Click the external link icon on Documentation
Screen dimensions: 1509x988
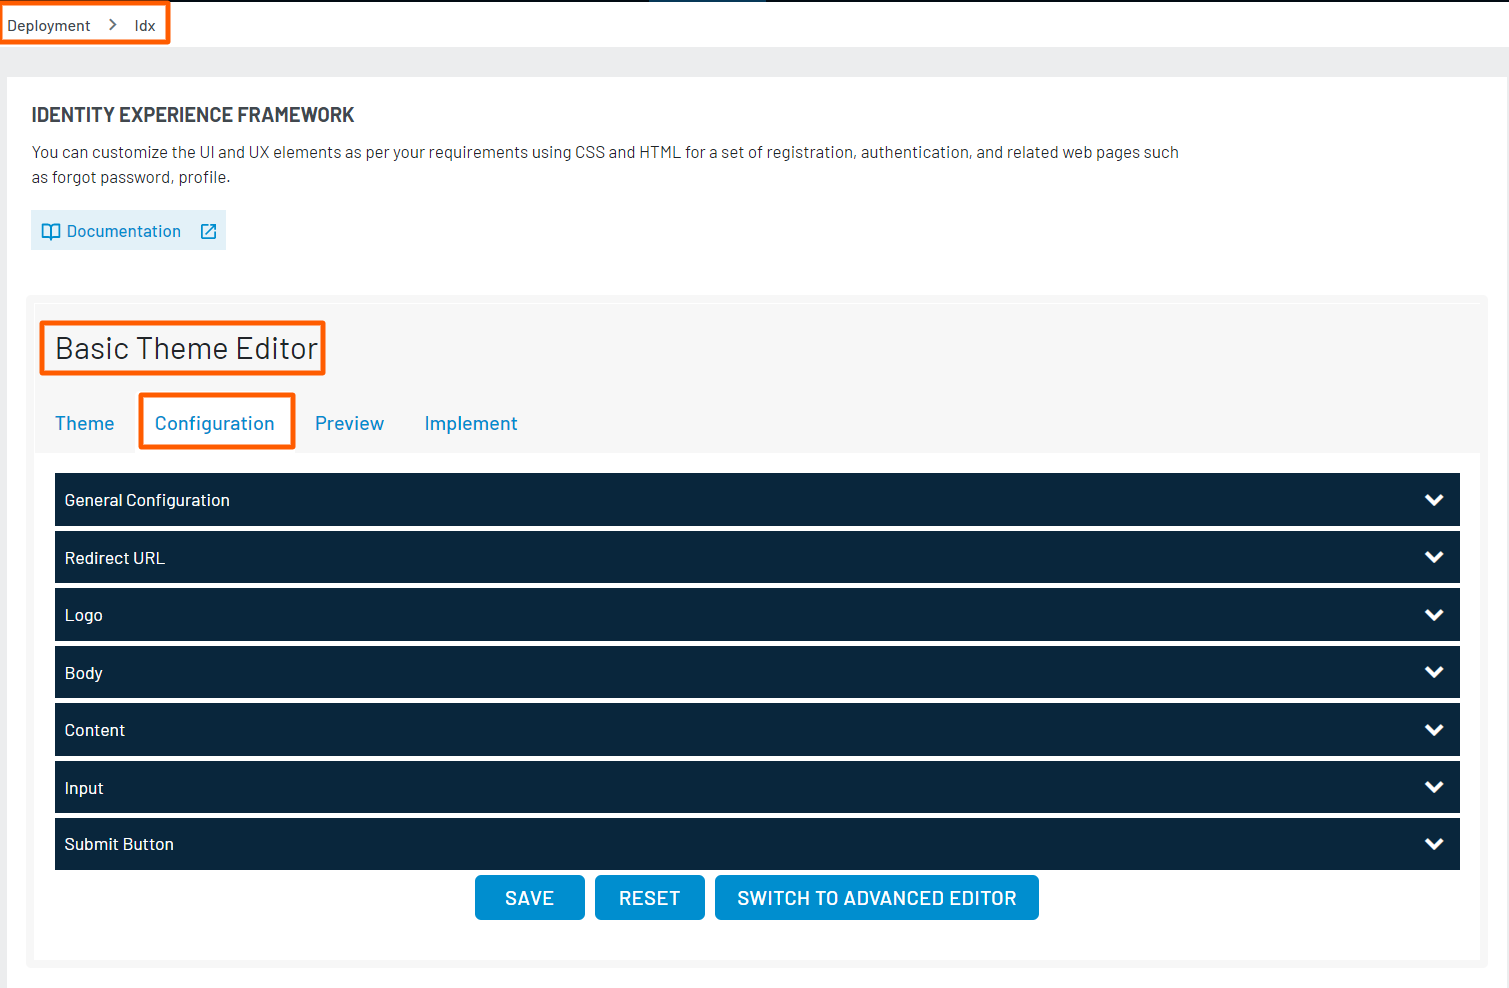click(x=208, y=232)
